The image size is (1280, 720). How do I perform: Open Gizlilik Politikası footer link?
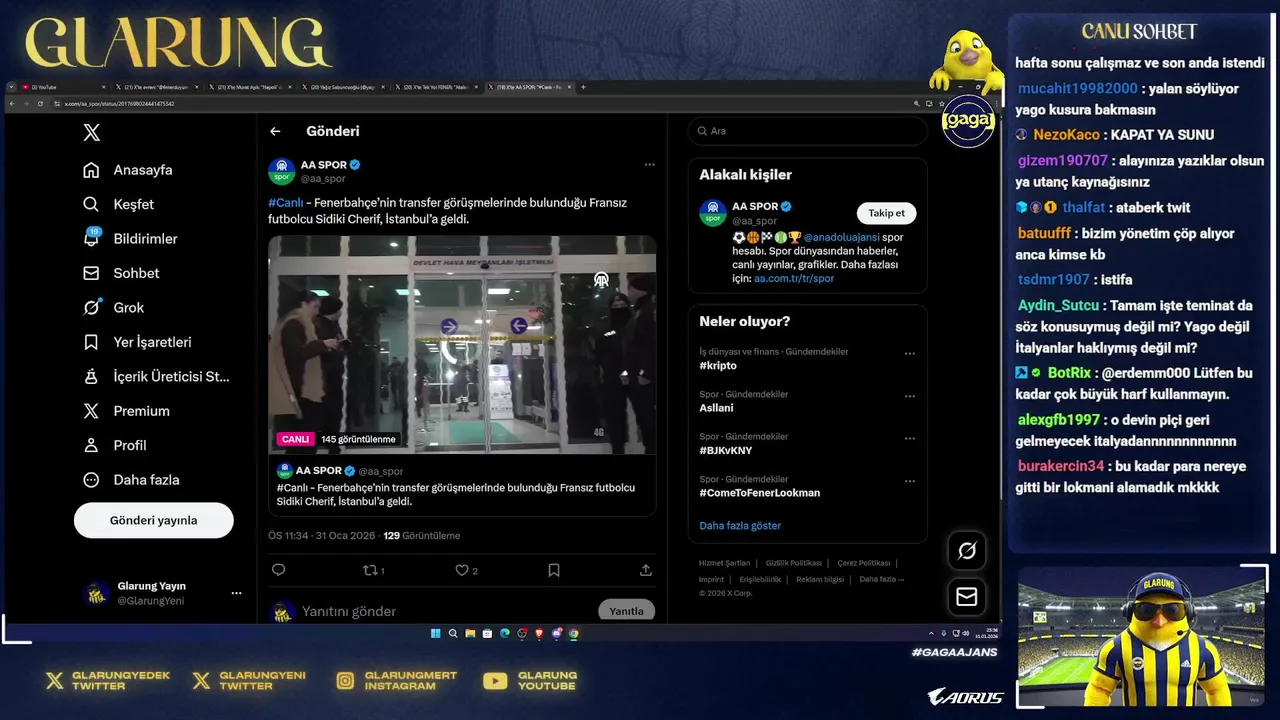click(x=794, y=563)
